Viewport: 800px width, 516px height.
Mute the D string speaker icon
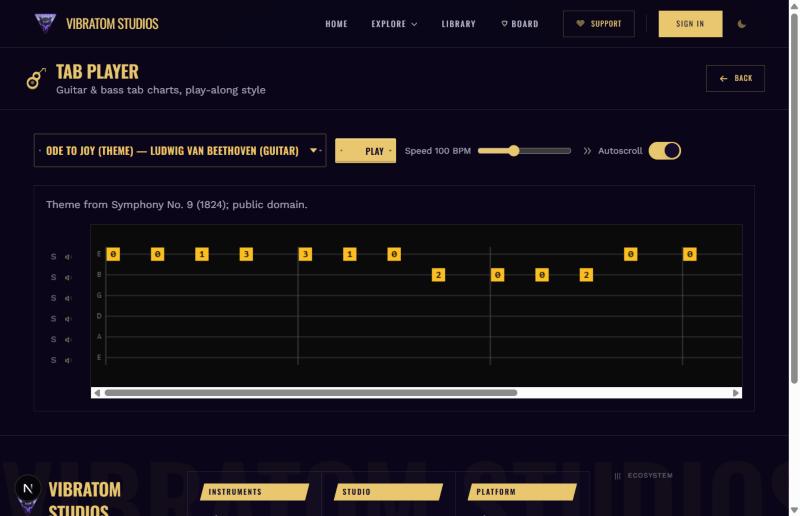68,319
